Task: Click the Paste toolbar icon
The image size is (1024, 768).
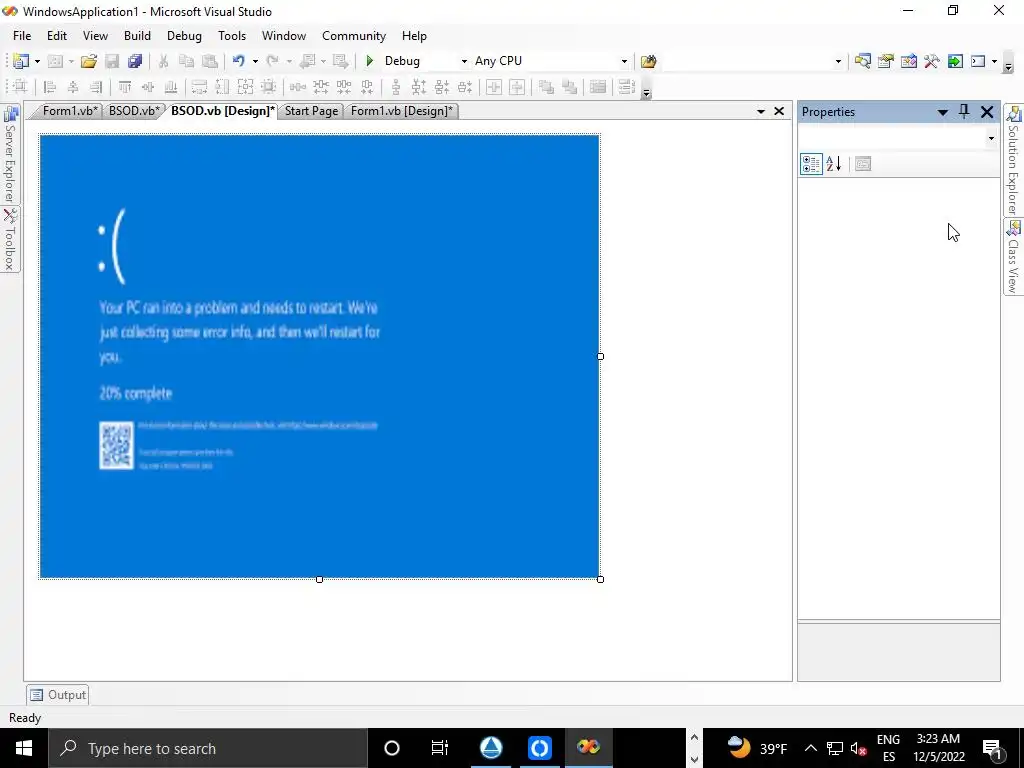Action: [x=210, y=61]
